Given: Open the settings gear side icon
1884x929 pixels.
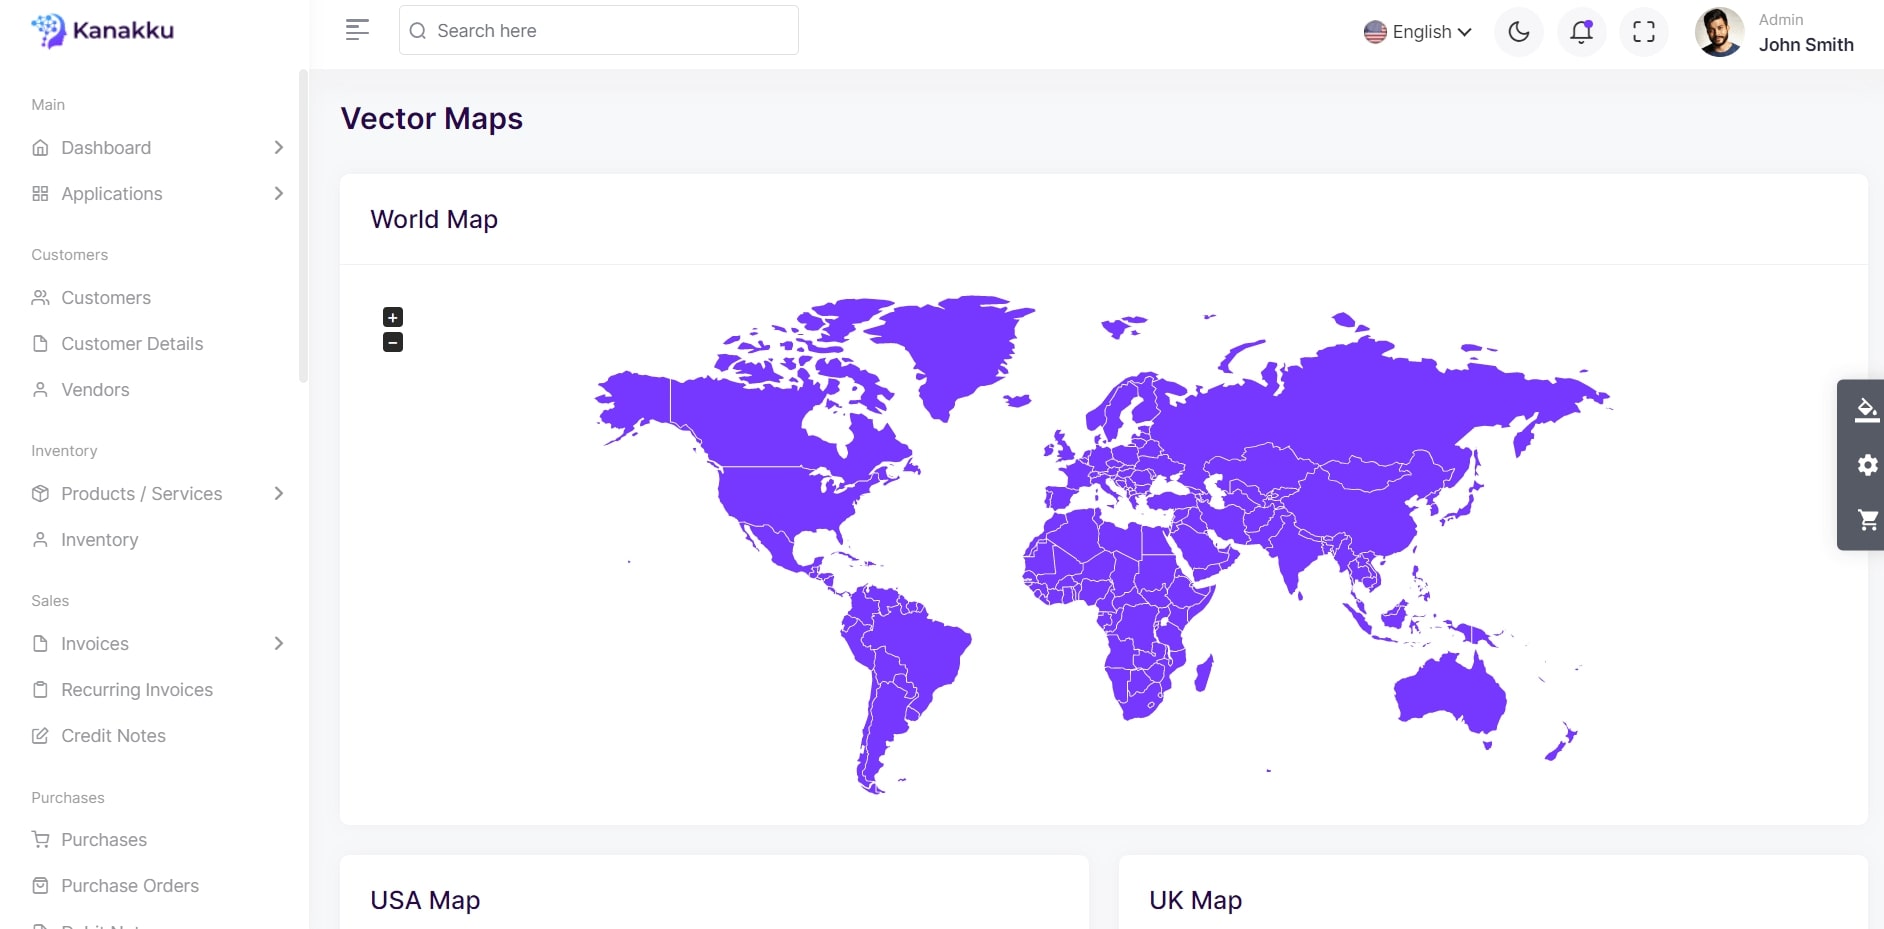Looking at the screenshot, I should [1866, 465].
